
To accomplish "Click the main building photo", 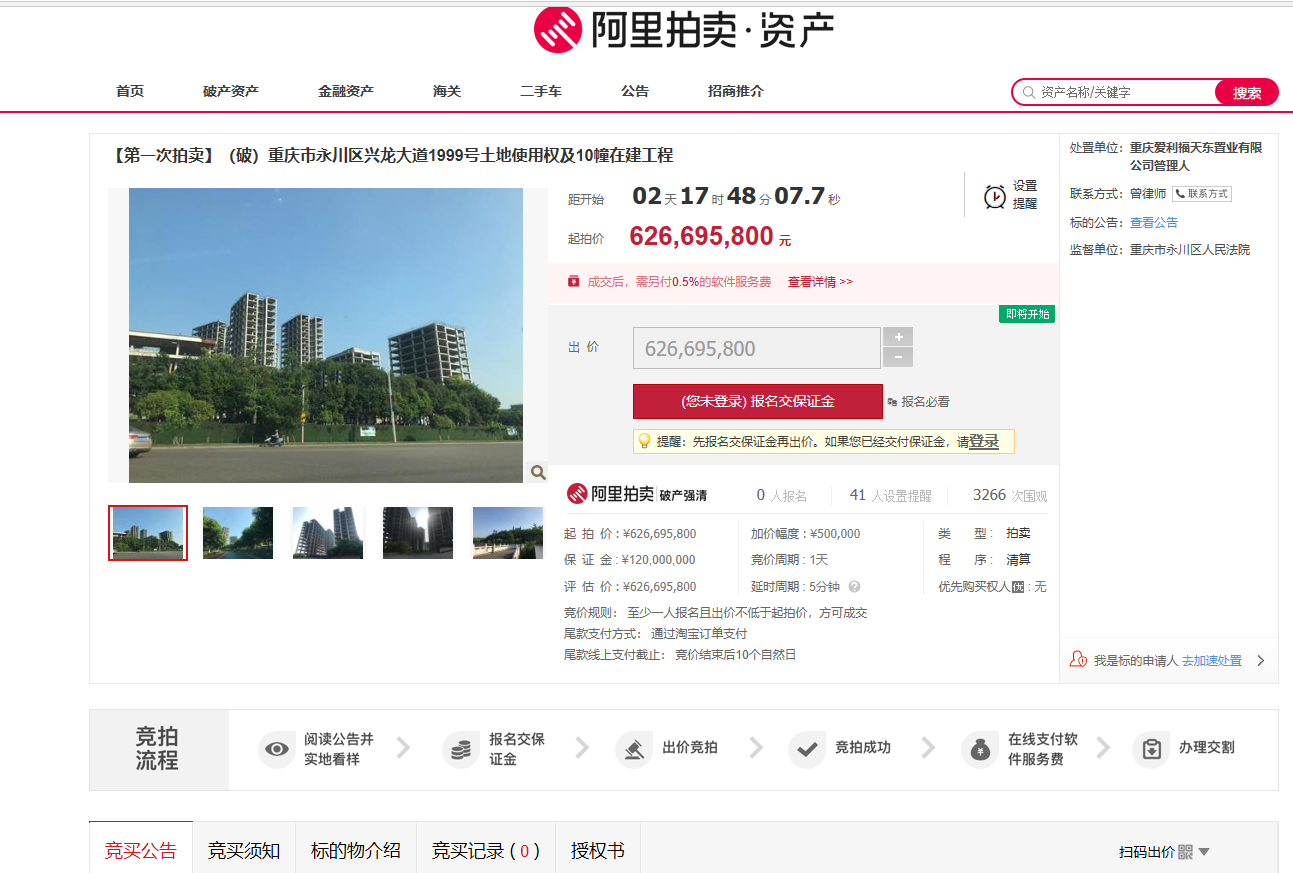I will click(x=326, y=336).
